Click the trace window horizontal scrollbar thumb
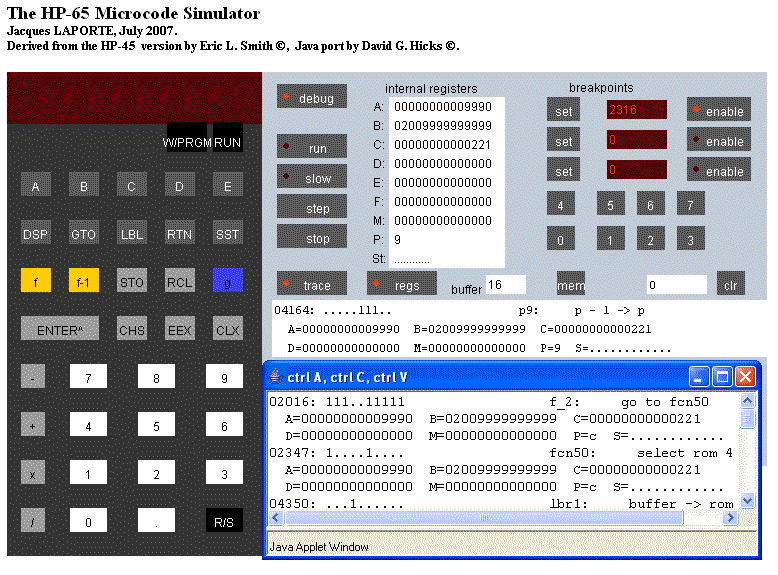Image resolution: width=778 pixels, height=575 pixels. tap(484, 517)
